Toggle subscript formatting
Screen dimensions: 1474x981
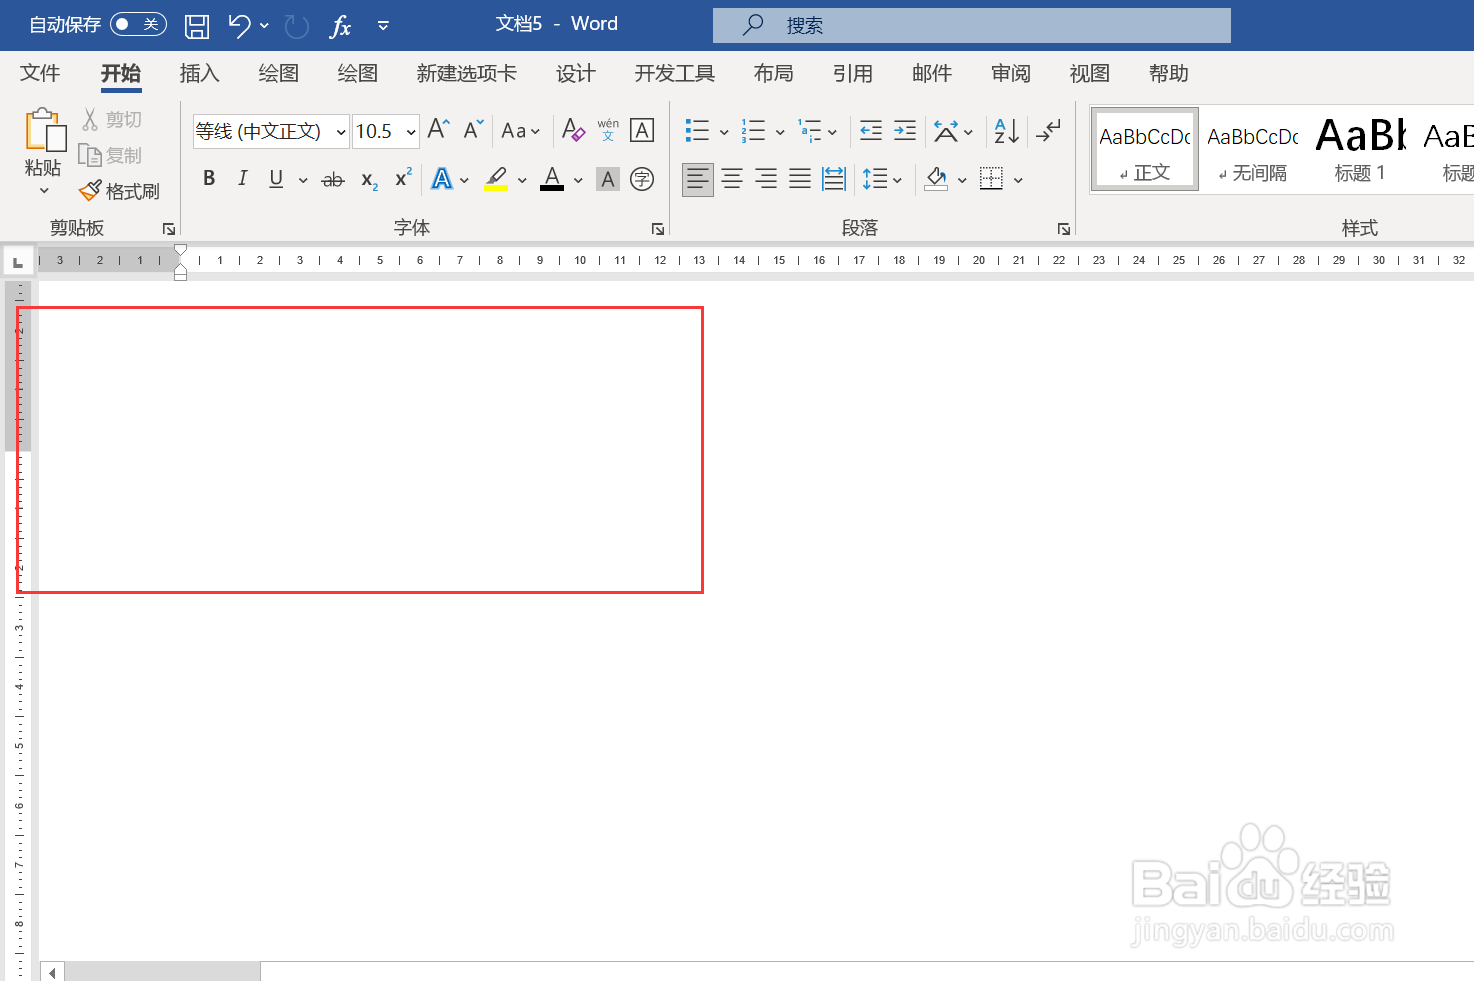(x=370, y=180)
